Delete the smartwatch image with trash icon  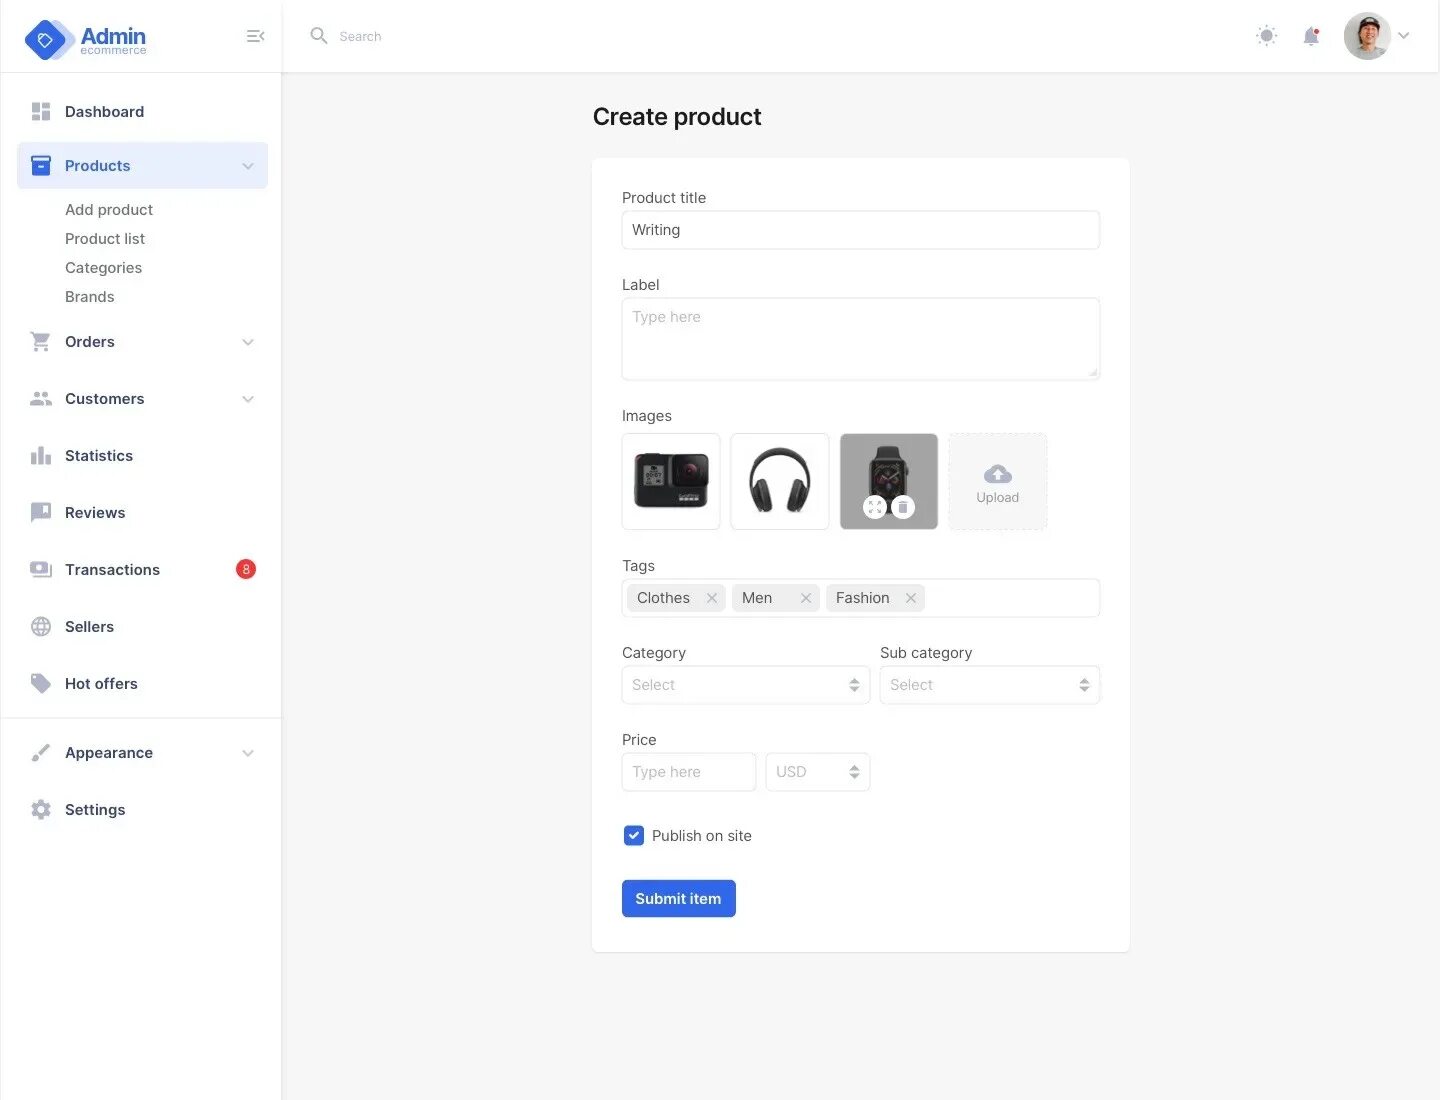(x=903, y=507)
